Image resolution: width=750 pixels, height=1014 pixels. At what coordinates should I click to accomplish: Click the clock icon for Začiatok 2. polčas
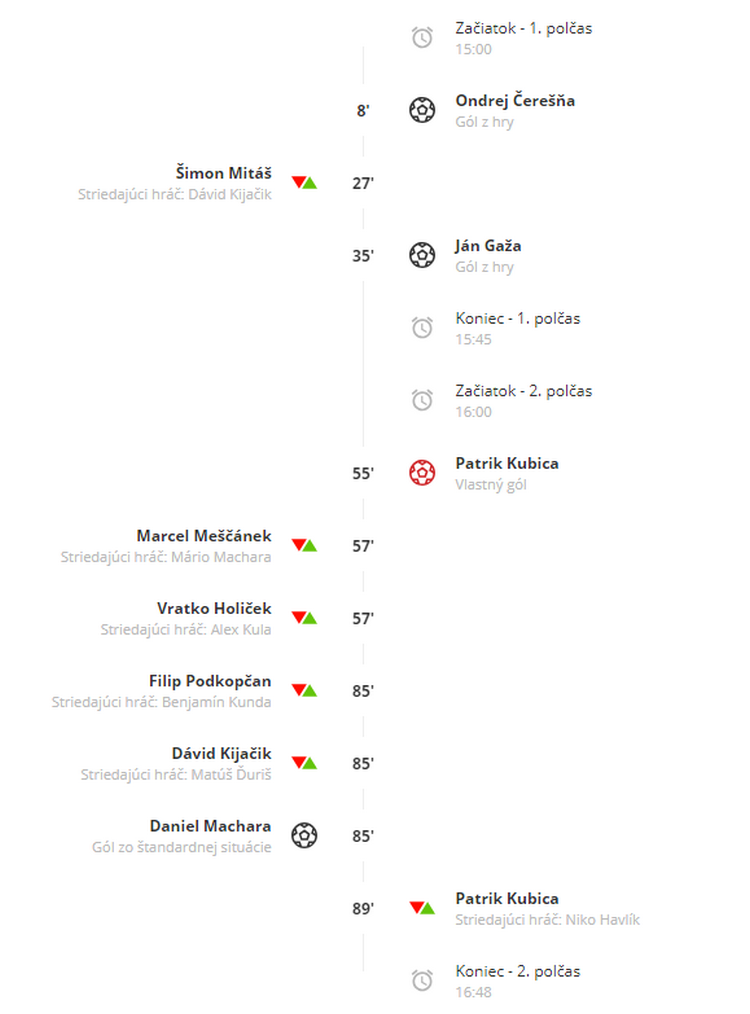(x=422, y=400)
